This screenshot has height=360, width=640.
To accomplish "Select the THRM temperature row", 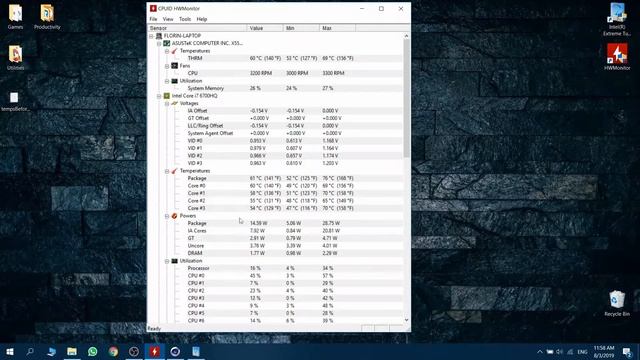I will pos(275,58).
